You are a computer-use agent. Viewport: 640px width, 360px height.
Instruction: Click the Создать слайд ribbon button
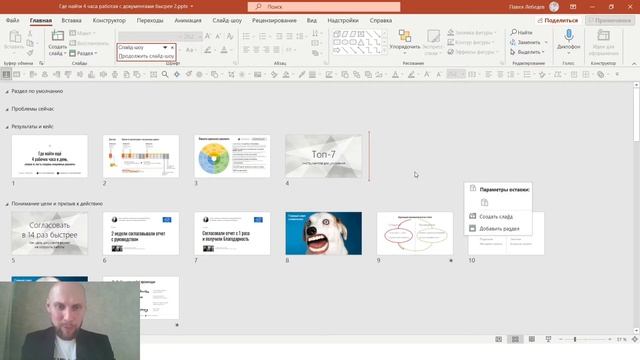click(58, 43)
